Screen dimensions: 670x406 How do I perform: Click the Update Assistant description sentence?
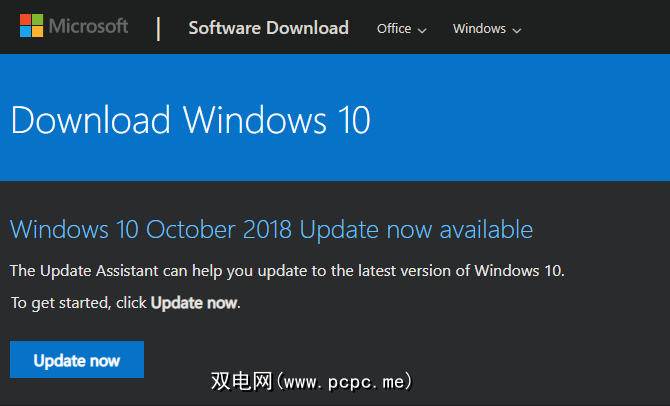pyautogui.click(x=287, y=271)
